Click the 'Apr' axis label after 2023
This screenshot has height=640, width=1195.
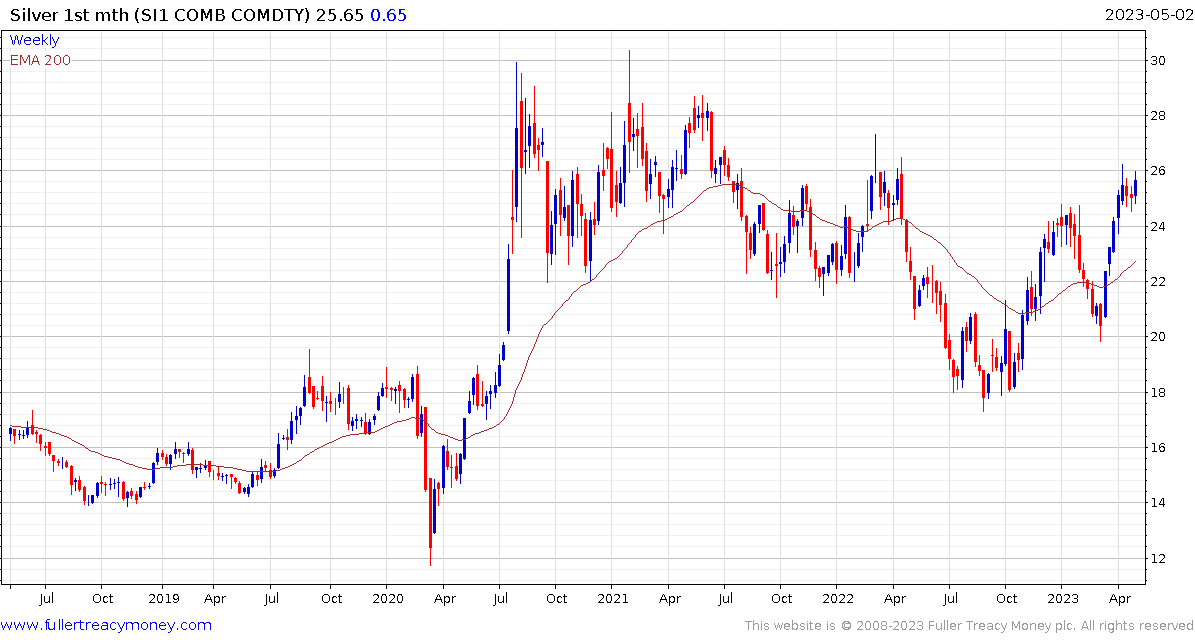(x=1119, y=599)
